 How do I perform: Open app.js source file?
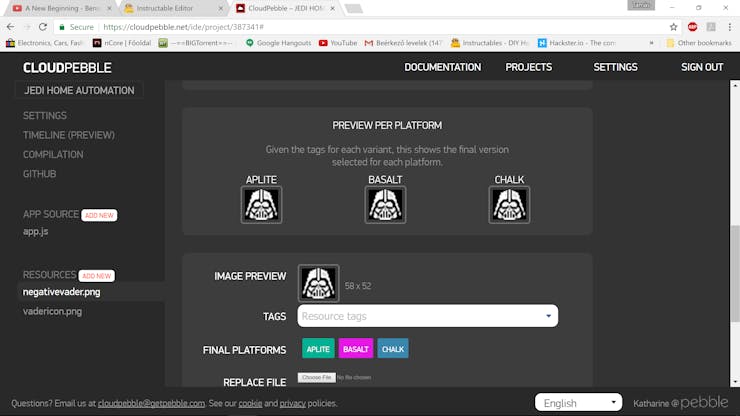click(x=35, y=231)
